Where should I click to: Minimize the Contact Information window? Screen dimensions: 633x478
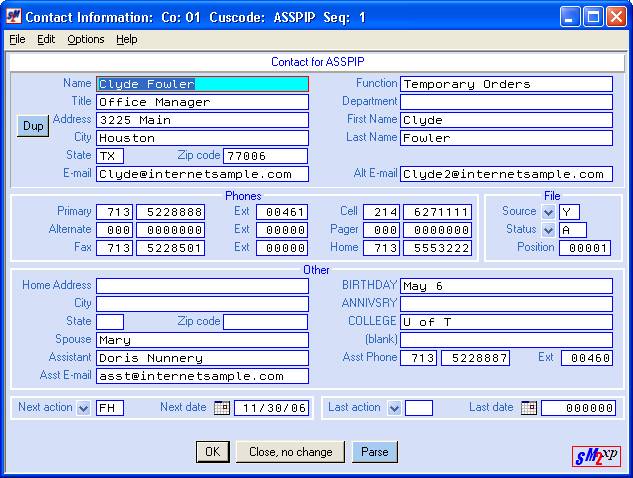coord(570,17)
